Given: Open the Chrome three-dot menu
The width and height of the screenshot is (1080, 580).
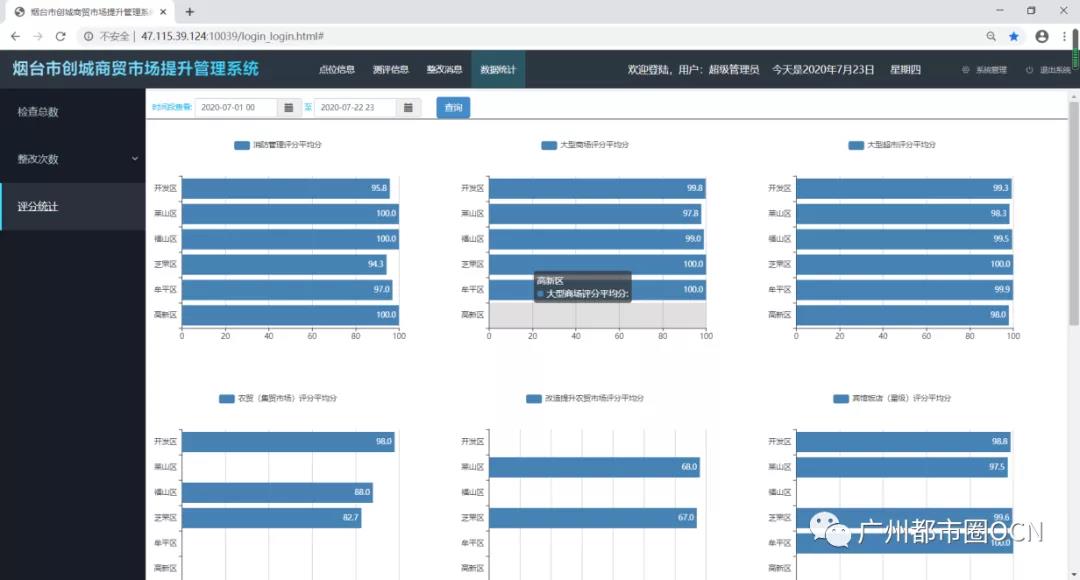Looking at the screenshot, I should (x=1066, y=36).
